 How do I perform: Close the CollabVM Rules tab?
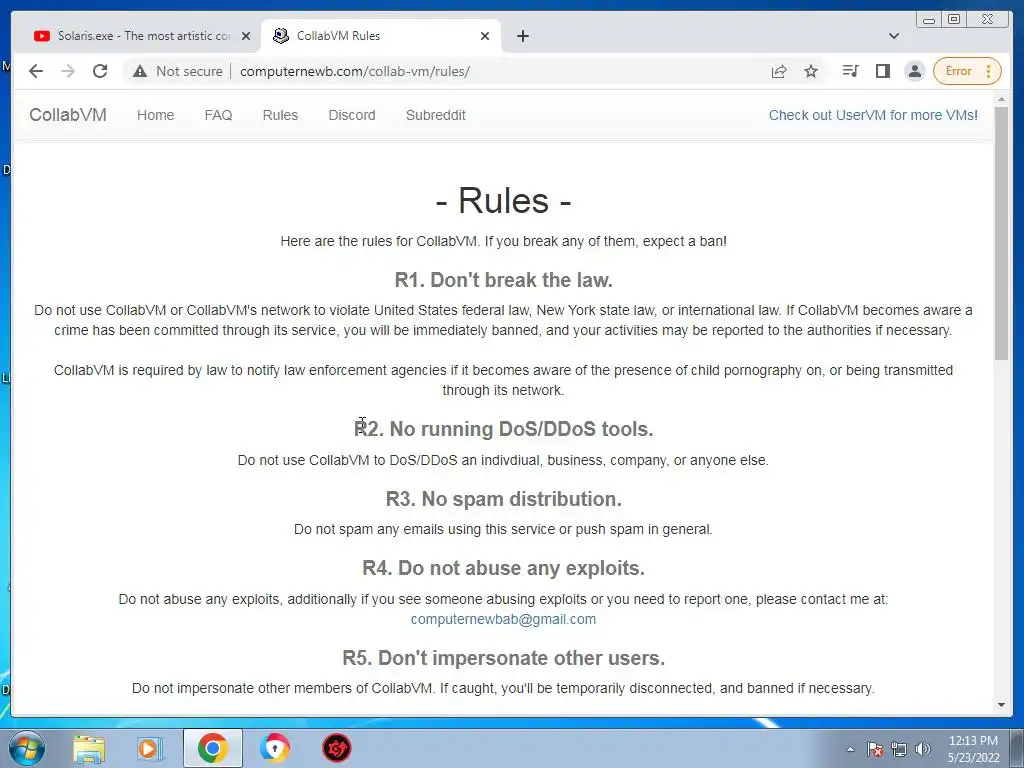click(485, 36)
